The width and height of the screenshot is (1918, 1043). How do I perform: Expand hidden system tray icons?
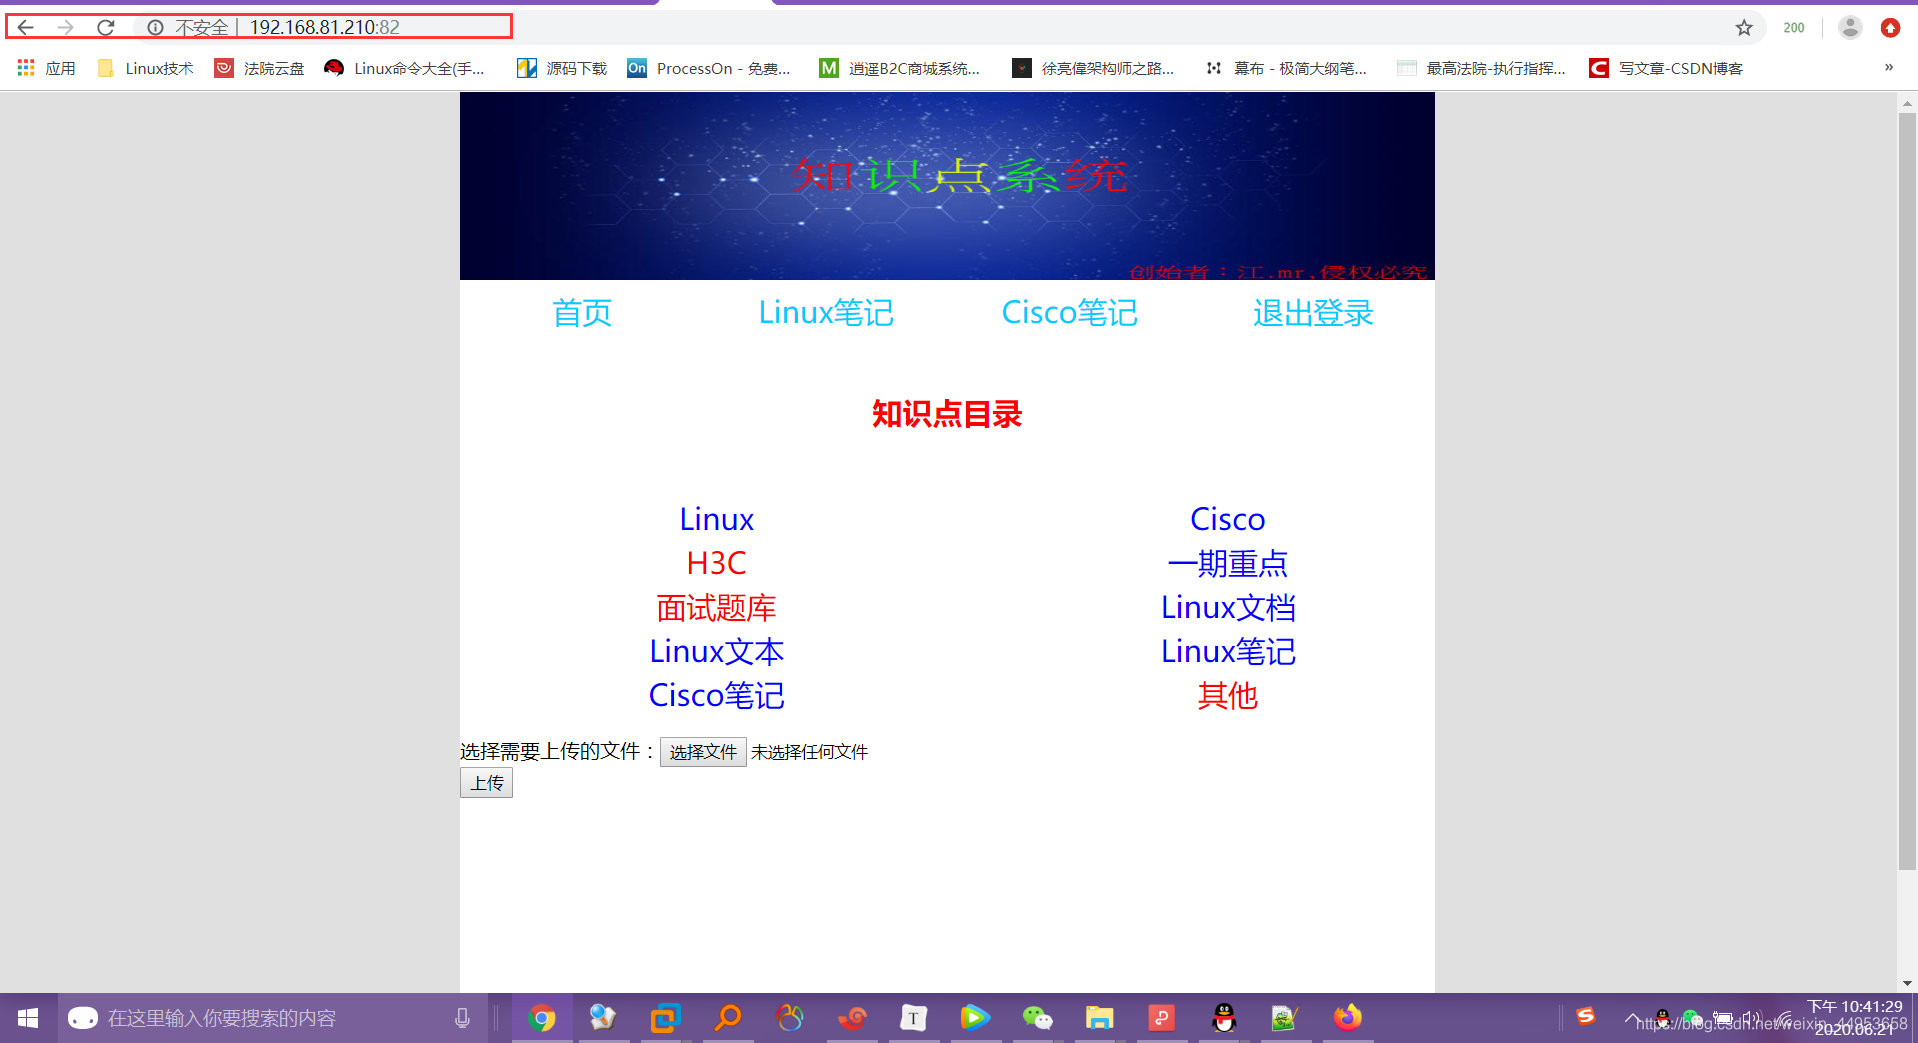pyautogui.click(x=1633, y=1017)
